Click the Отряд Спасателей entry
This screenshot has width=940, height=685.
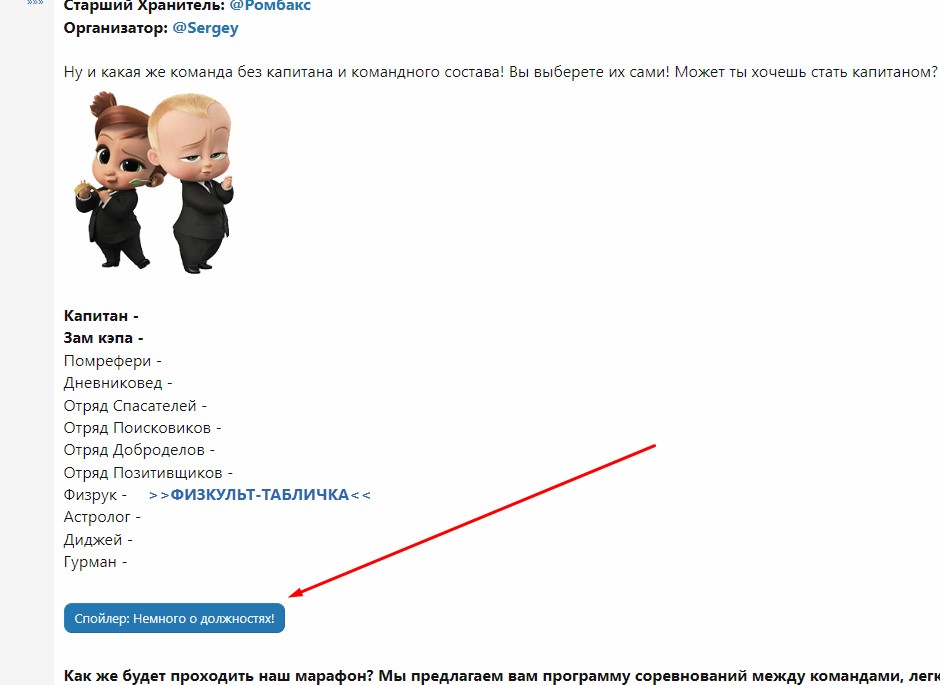point(135,406)
